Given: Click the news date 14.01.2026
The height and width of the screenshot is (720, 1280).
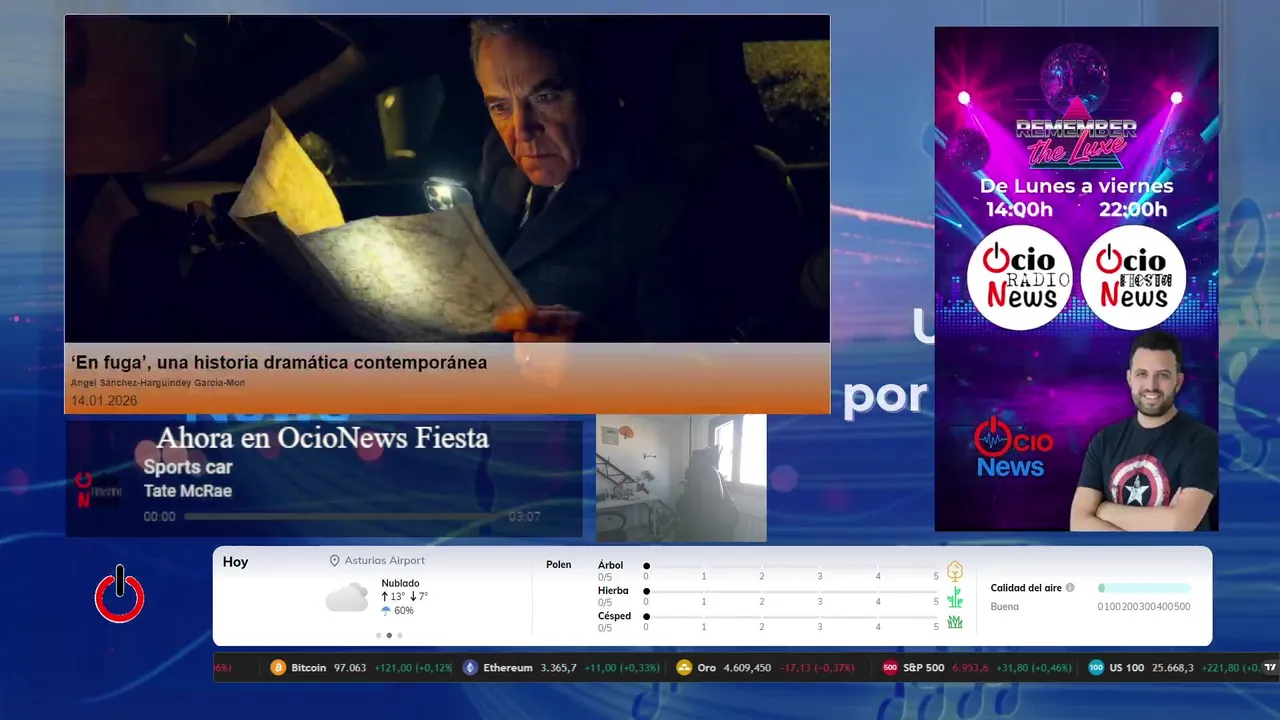Looking at the screenshot, I should pos(104,401).
